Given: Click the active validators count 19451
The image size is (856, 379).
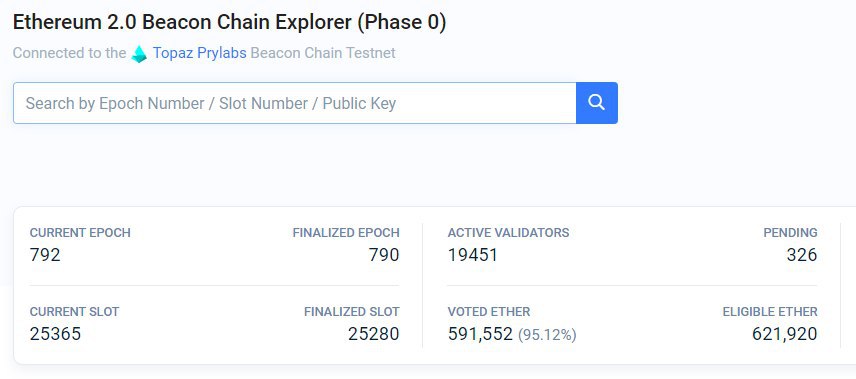Looking at the screenshot, I should [x=473, y=255].
